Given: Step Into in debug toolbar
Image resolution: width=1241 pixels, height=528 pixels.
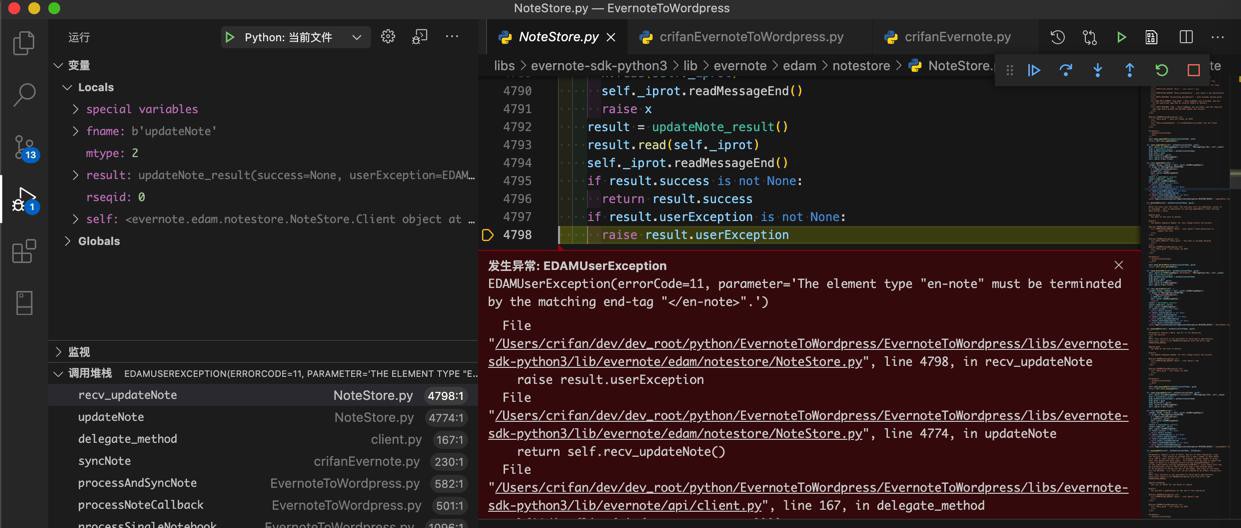Looking at the screenshot, I should click(x=1098, y=71).
